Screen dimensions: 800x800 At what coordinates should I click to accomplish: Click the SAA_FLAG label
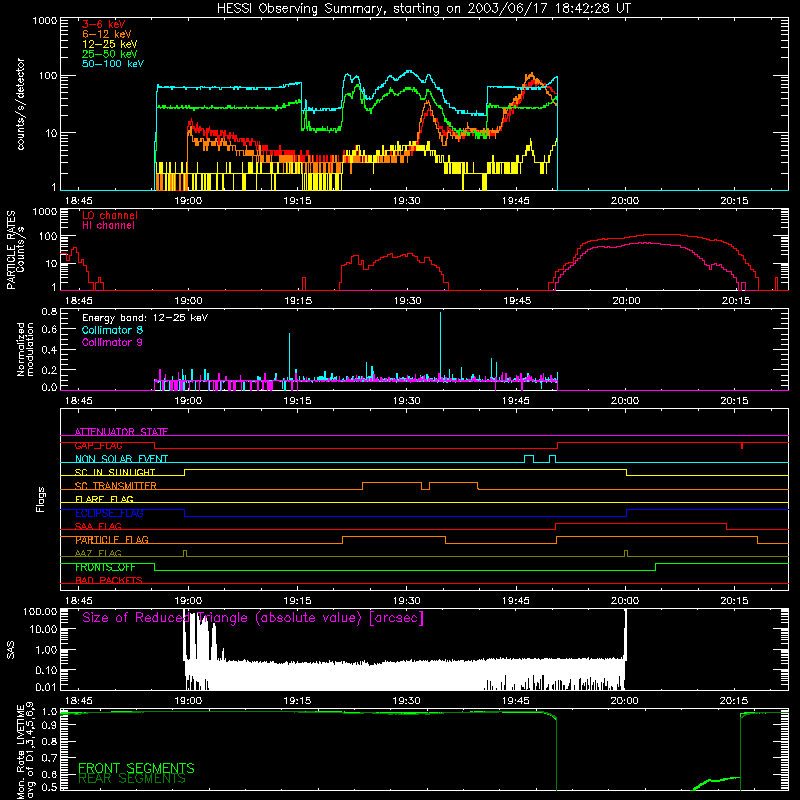click(98, 527)
